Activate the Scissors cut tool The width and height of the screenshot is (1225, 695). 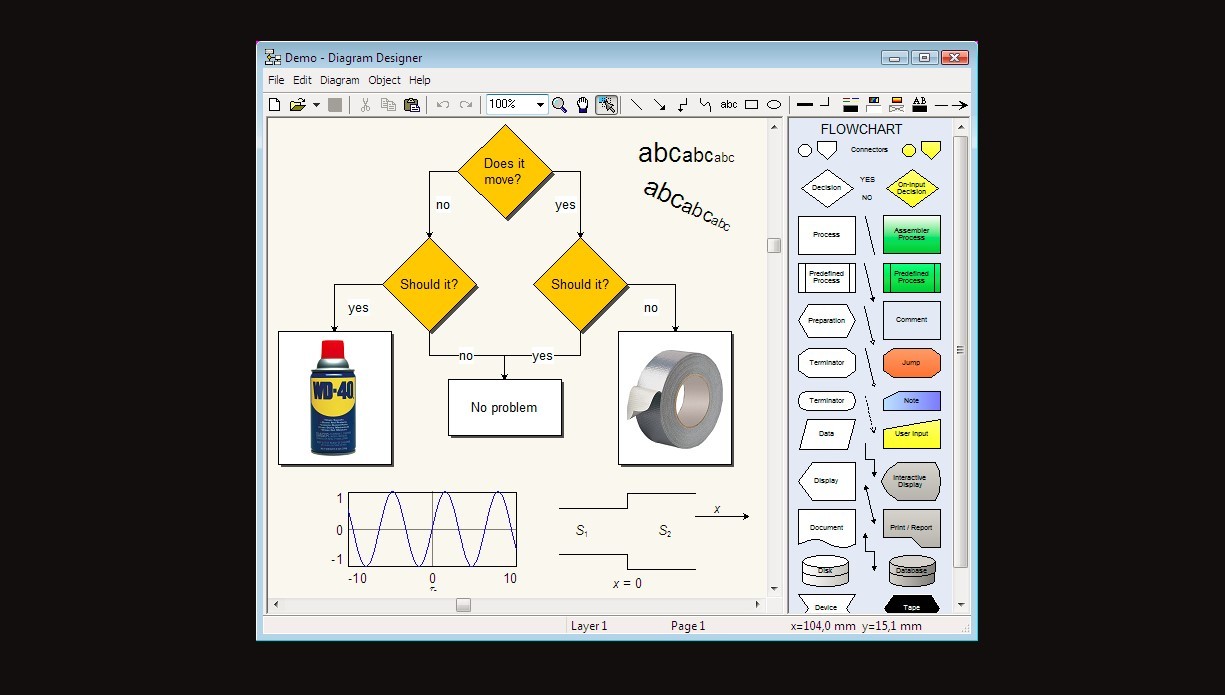pyautogui.click(x=366, y=104)
